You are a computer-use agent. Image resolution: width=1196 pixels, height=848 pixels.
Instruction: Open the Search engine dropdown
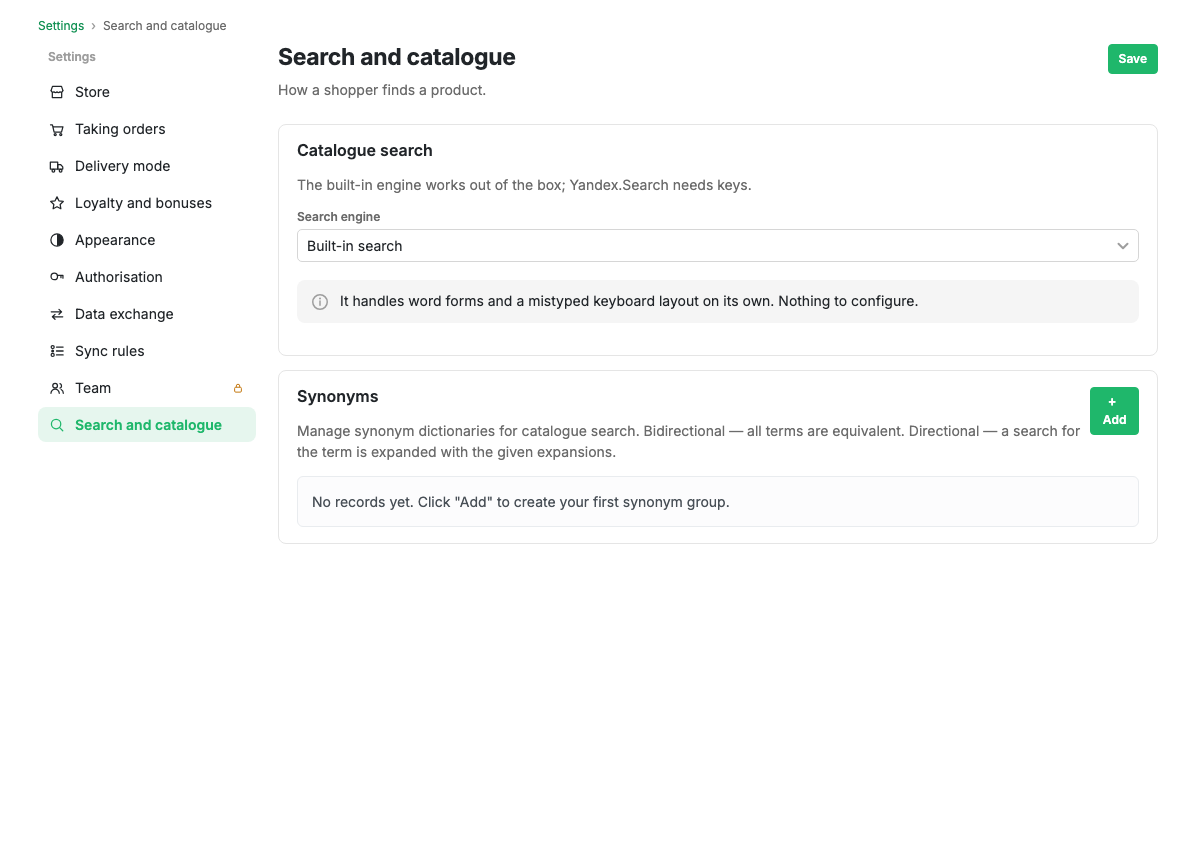718,246
